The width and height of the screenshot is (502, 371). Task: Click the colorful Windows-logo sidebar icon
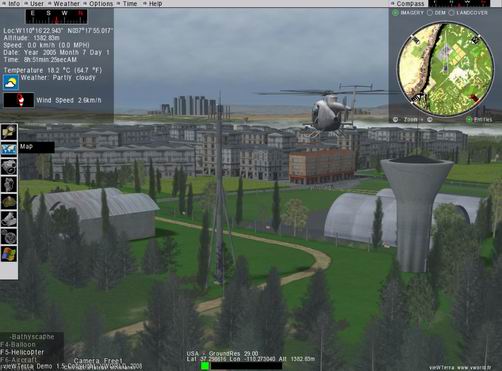coord(9,254)
